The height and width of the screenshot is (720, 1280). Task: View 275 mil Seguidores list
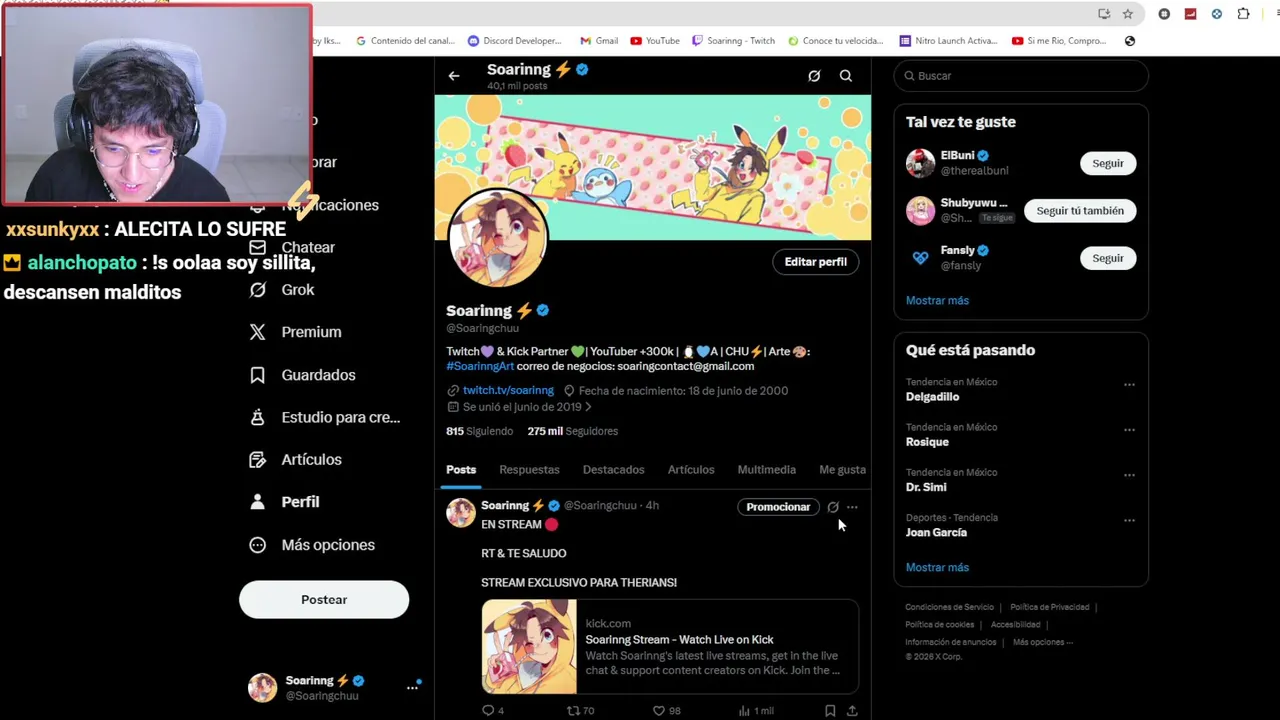573,431
